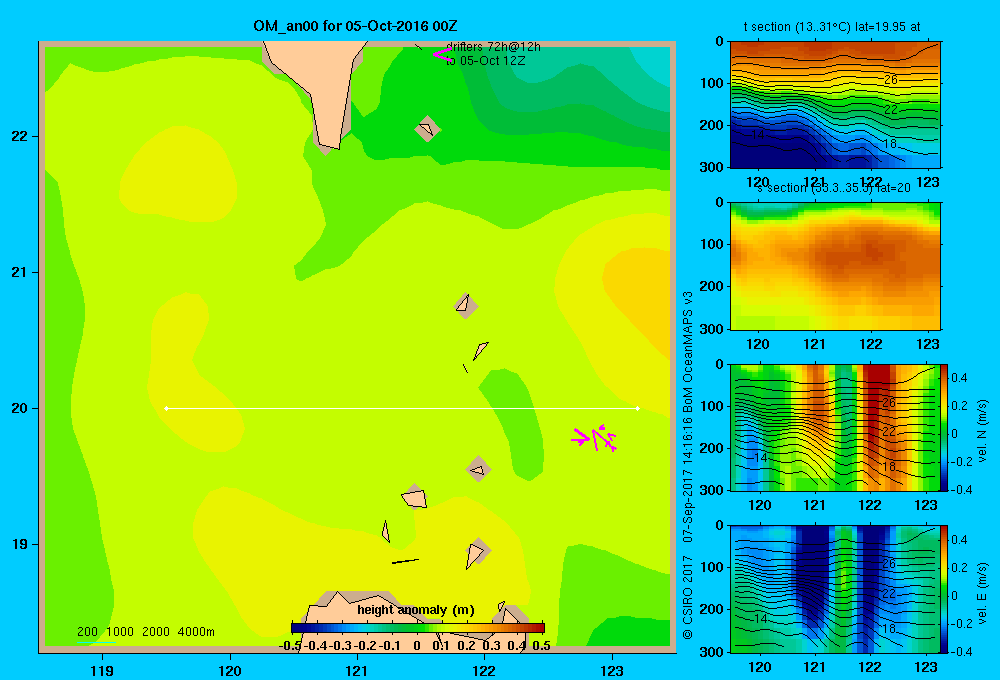Click the white section line's left endpoint
Screen dimensions: 1000x680
tap(166, 408)
